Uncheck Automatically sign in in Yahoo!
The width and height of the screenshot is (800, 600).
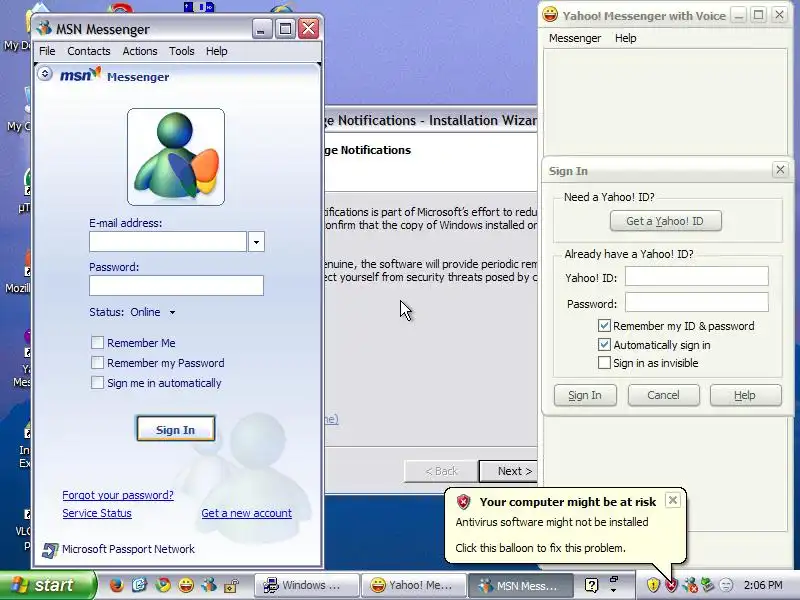point(604,344)
